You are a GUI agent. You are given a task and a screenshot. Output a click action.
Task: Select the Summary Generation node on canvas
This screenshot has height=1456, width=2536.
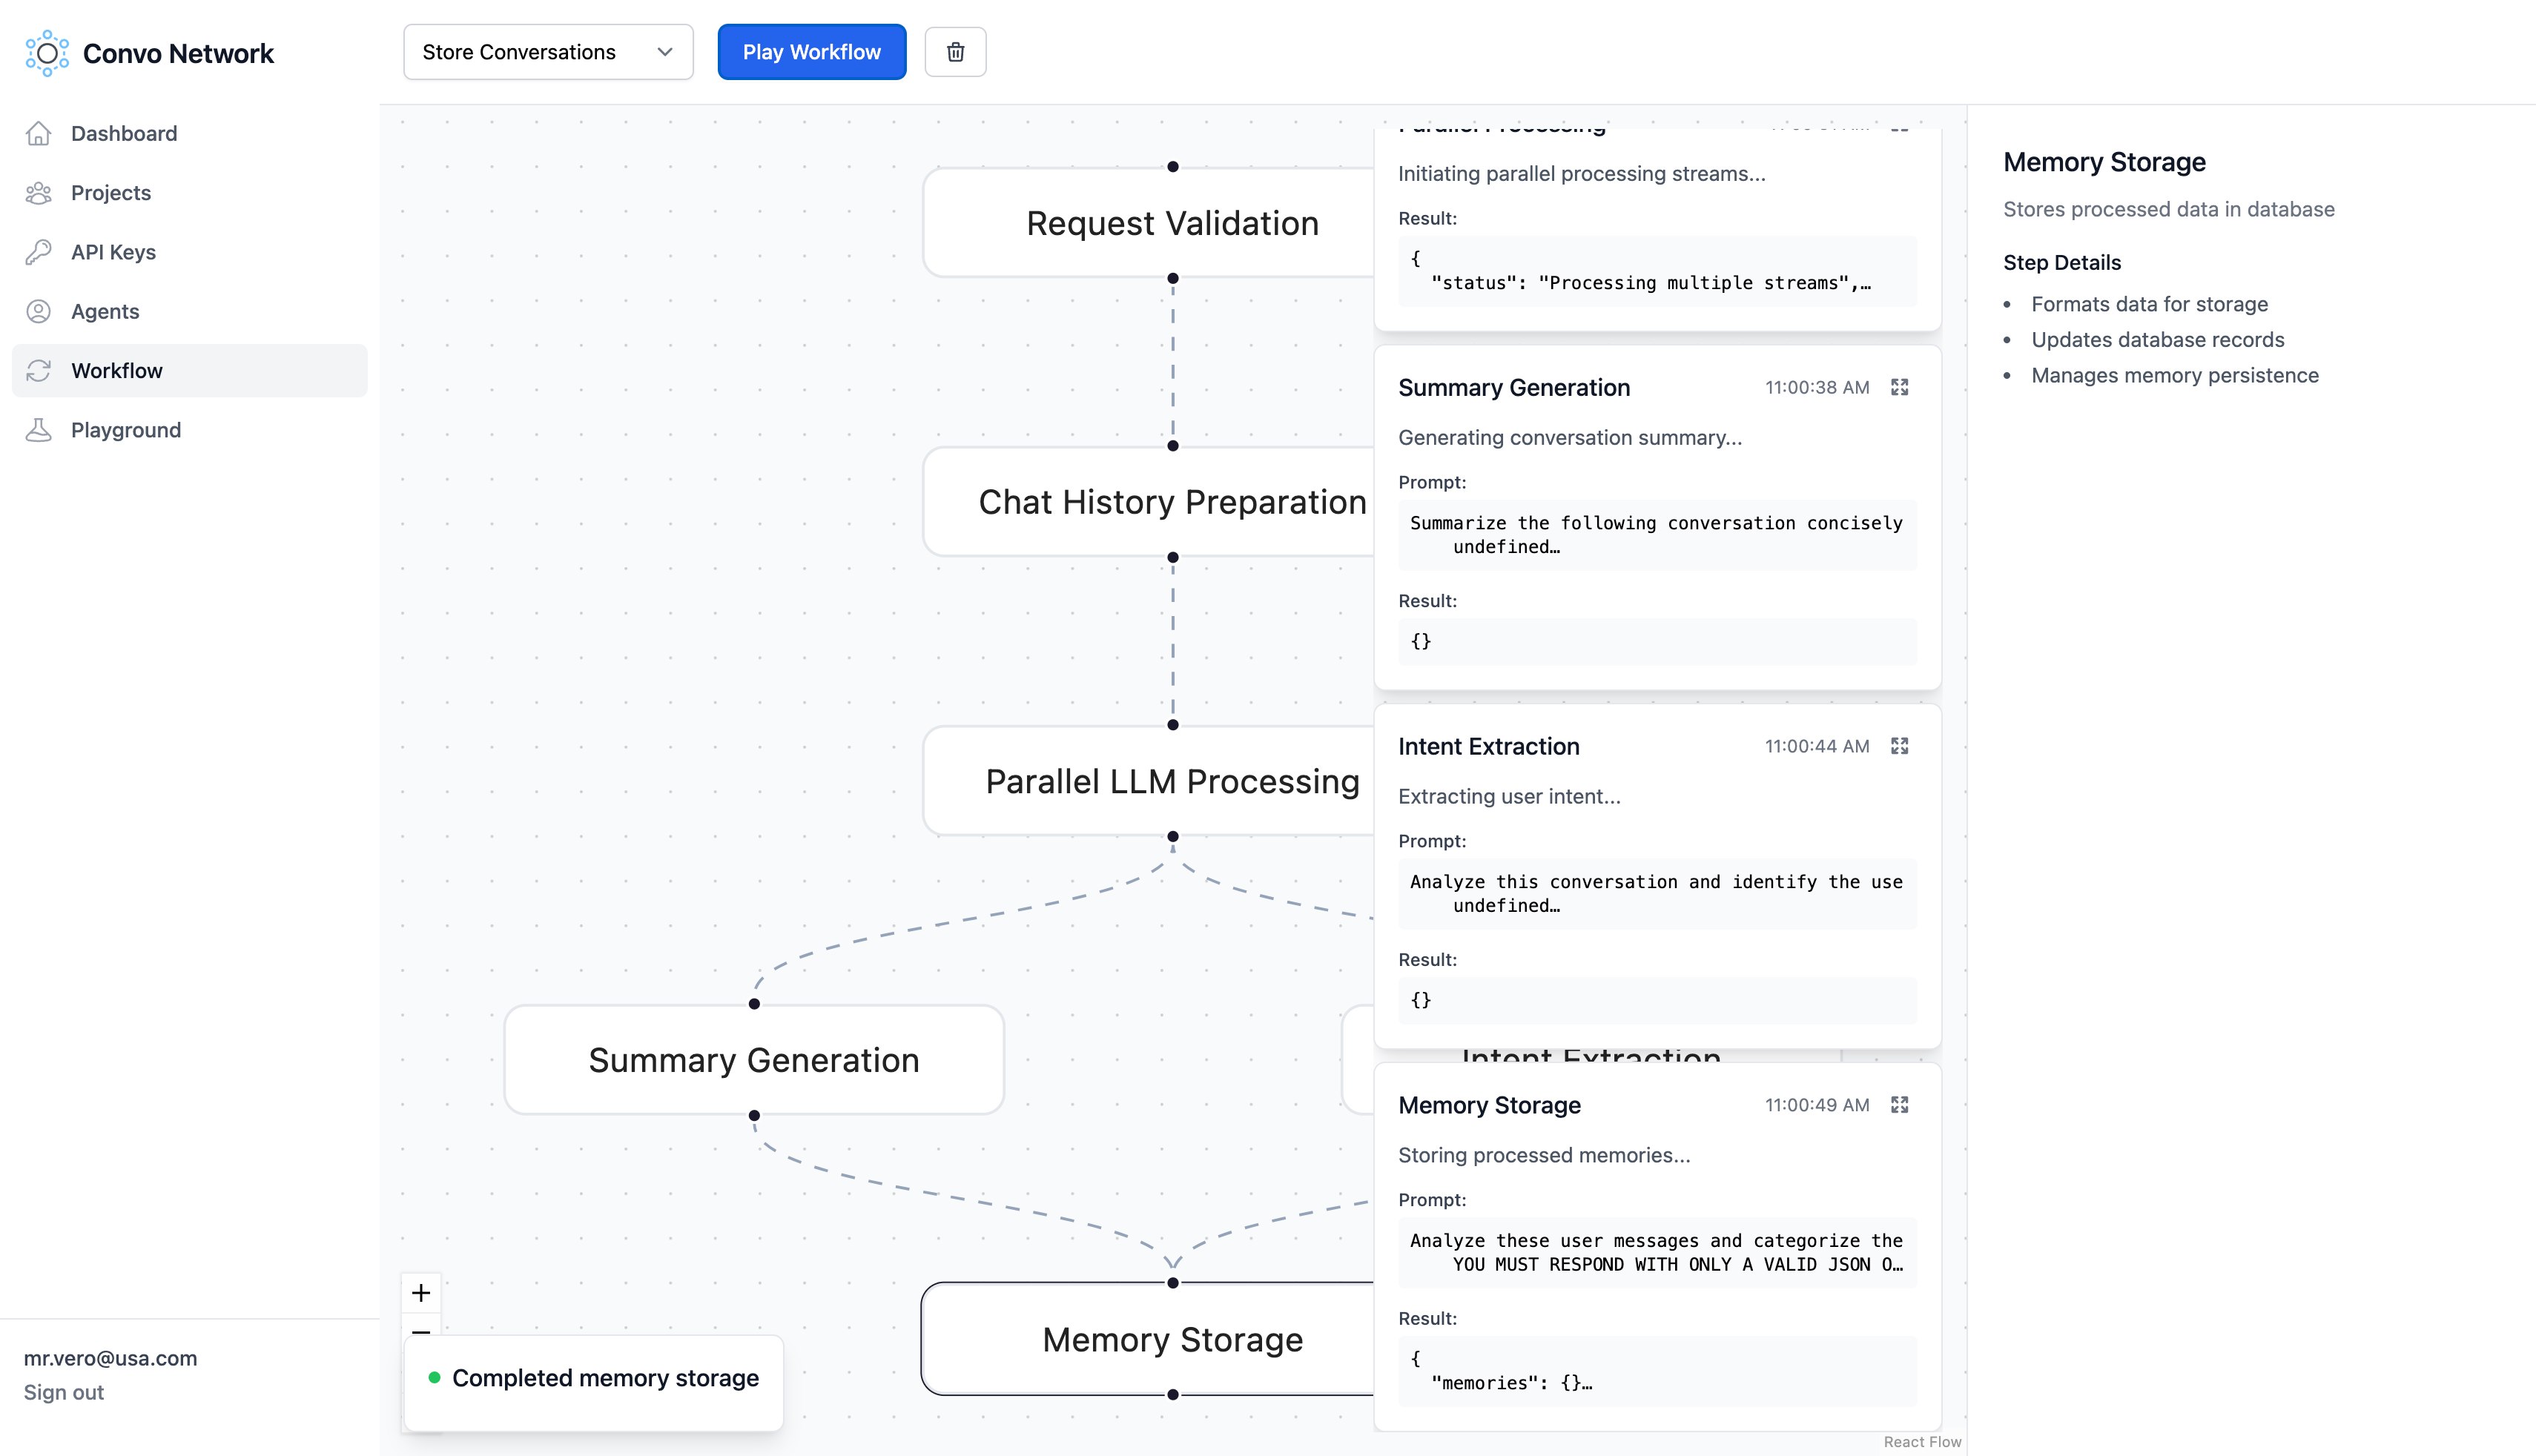point(754,1060)
